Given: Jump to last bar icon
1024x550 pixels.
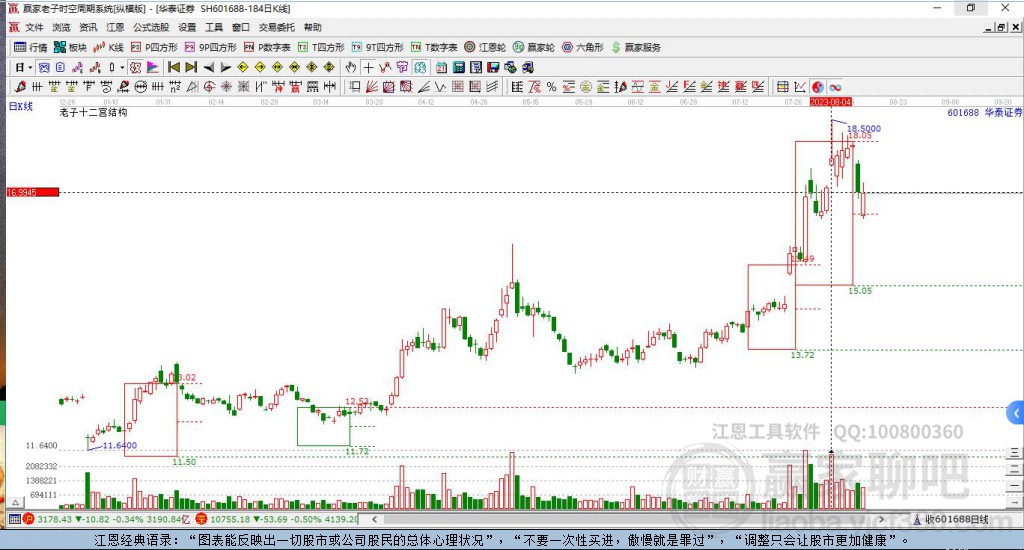Looking at the screenshot, I should click(x=191, y=67).
